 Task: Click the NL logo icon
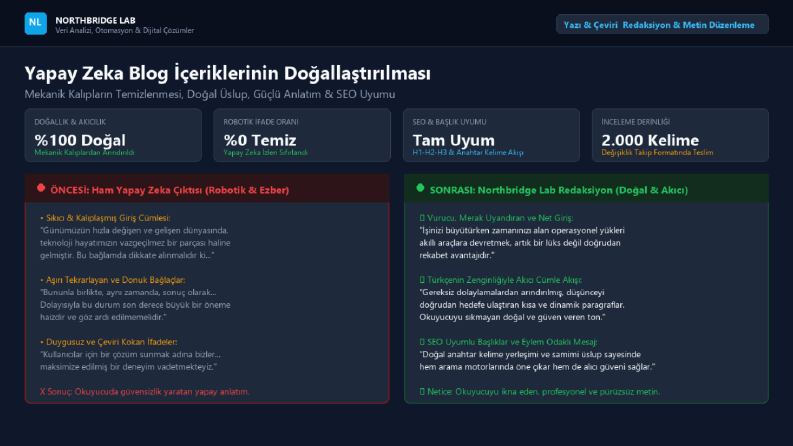pyautogui.click(x=35, y=23)
